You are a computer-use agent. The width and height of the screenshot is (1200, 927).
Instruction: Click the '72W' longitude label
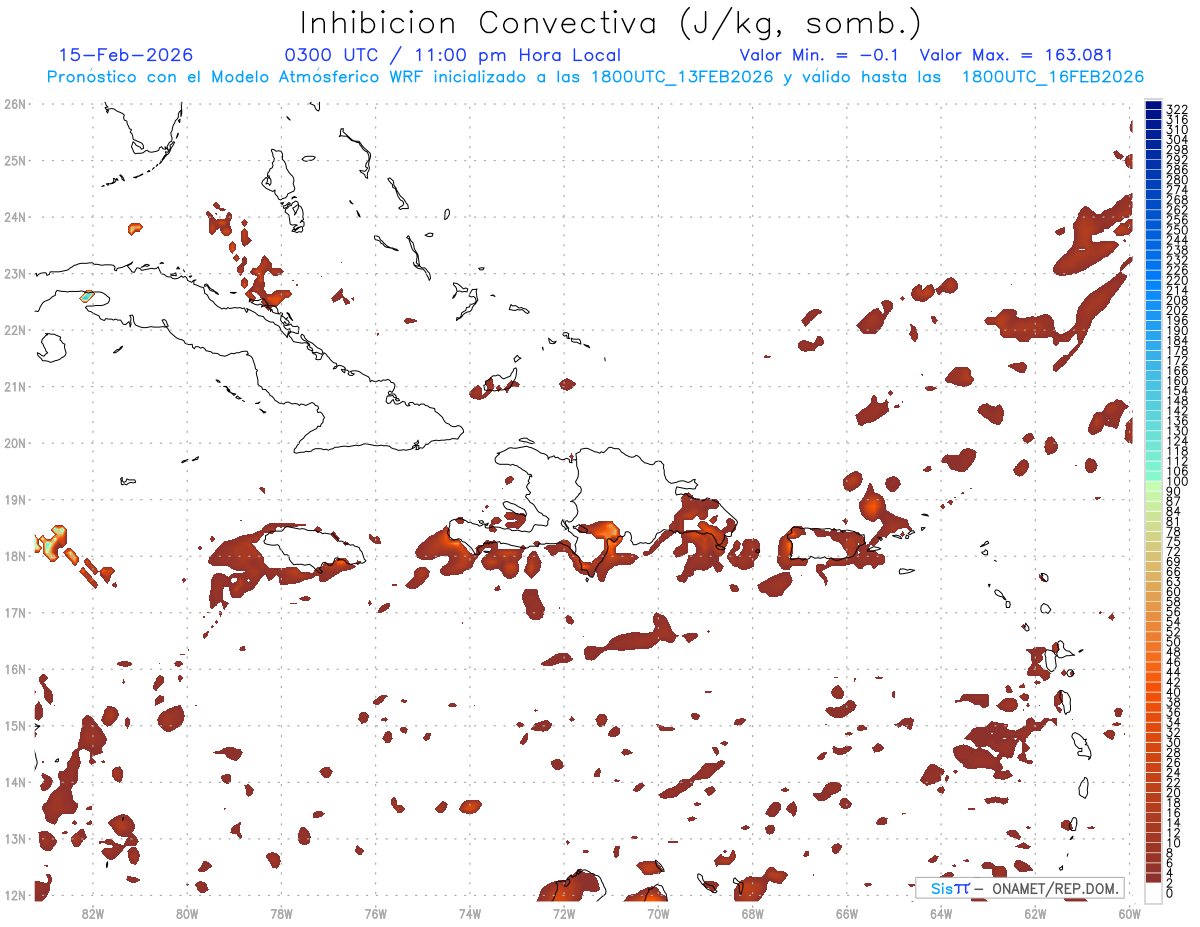pyautogui.click(x=564, y=913)
